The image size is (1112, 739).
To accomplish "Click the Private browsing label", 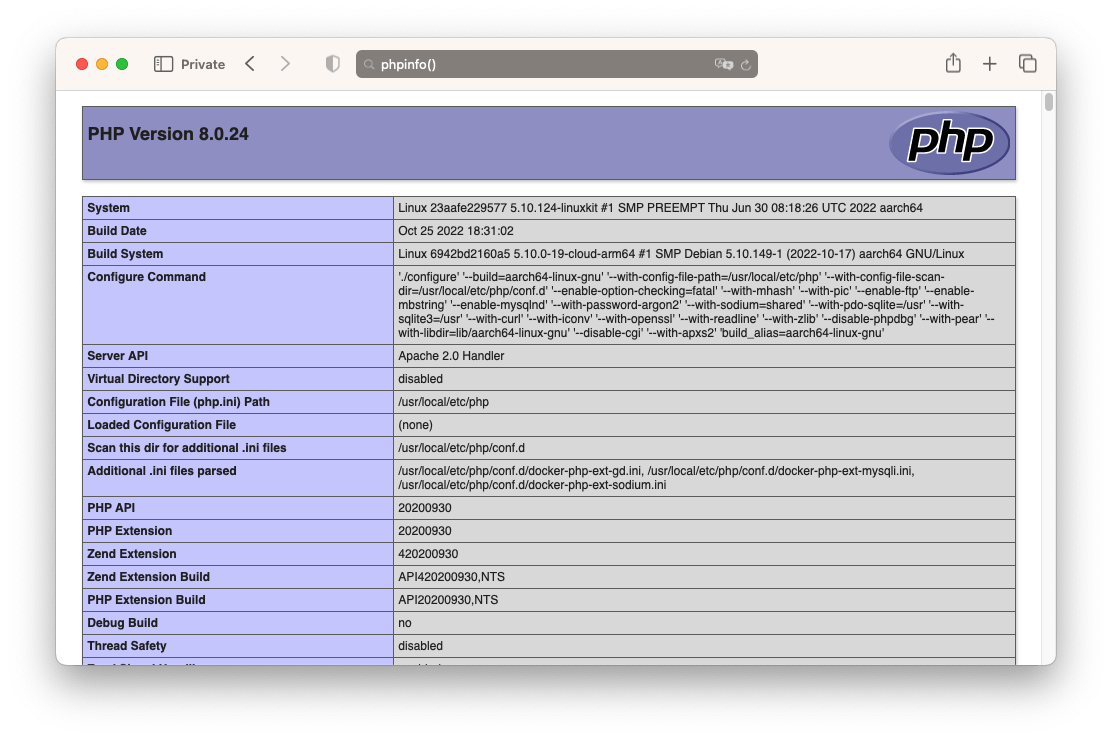I will [x=203, y=64].
